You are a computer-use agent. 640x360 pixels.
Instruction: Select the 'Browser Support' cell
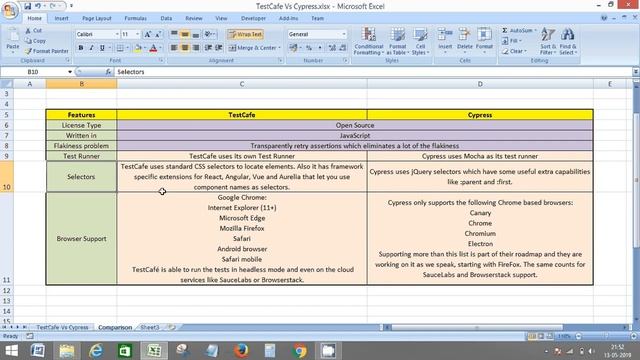(81, 239)
